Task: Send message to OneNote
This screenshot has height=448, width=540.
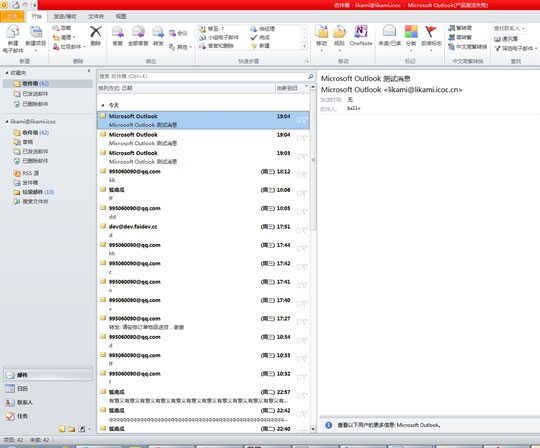Action: [x=361, y=36]
